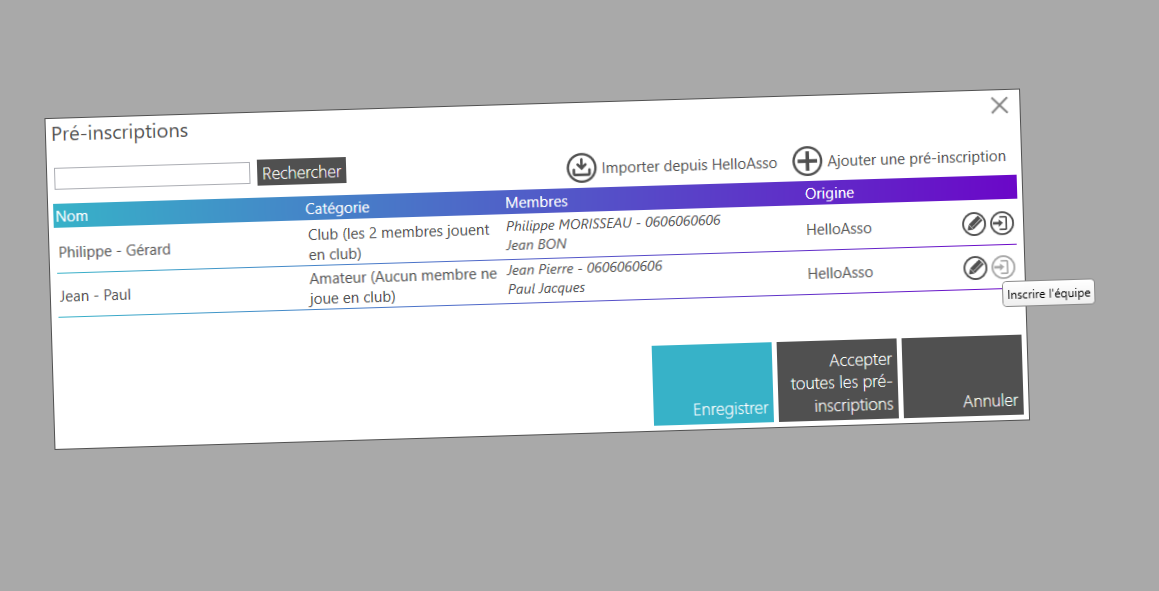Click the Catégorie column header
Image resolution: width=1159 pixels, height=591 pixels.
tap(337, 207)
